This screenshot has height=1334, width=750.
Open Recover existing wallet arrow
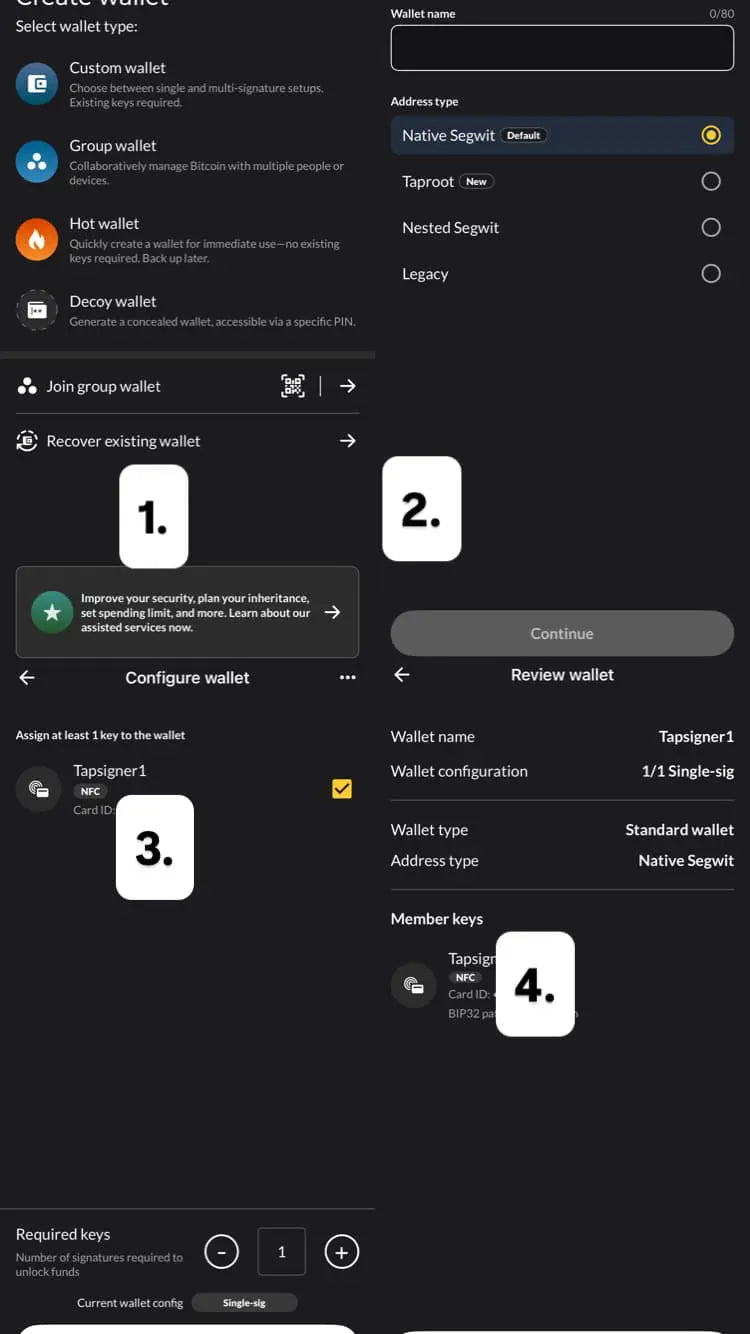[348, 441]
